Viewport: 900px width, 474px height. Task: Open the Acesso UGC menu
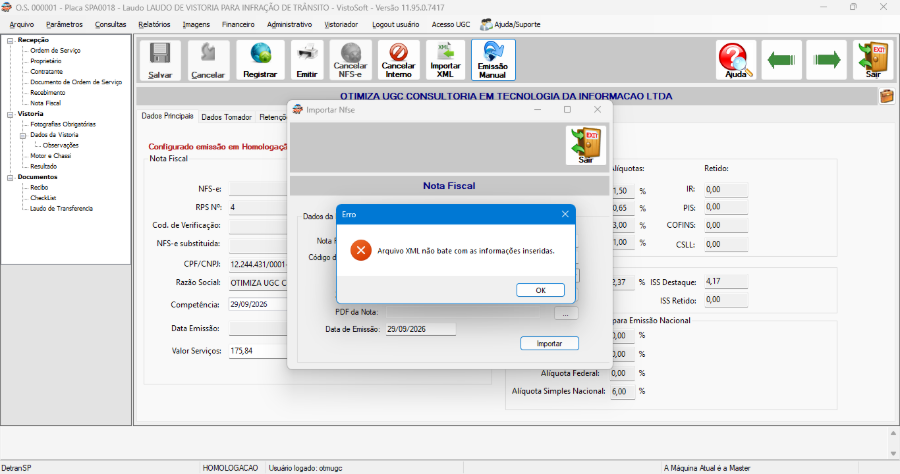(x=451, y=24)
